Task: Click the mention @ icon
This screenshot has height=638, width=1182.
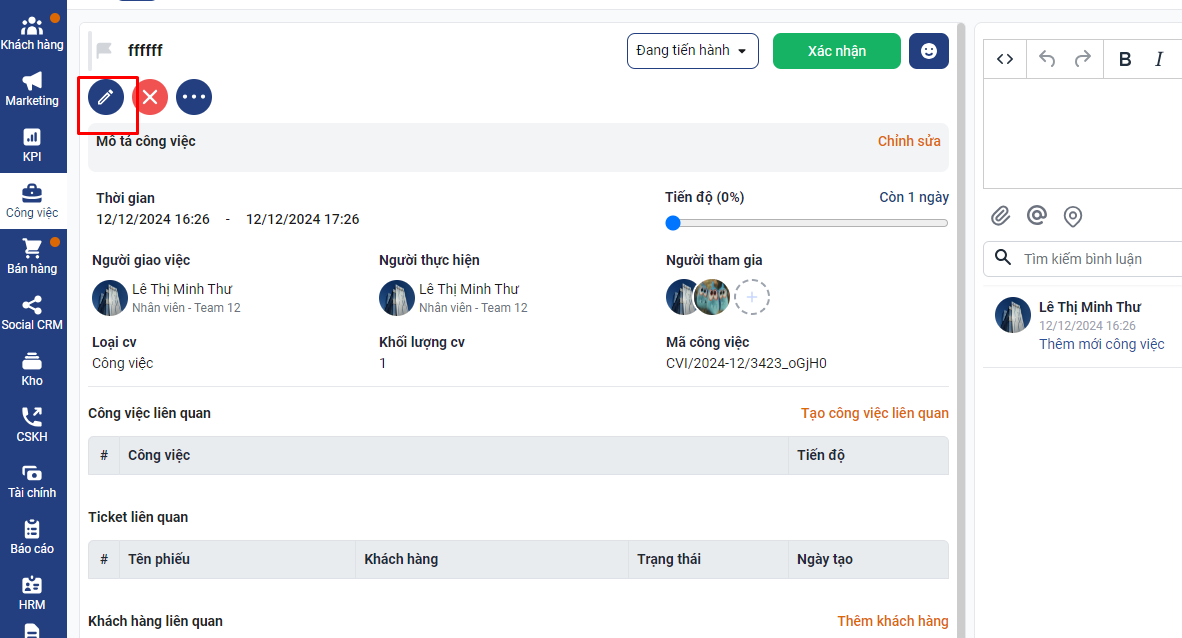Action: coord(1037,216)
